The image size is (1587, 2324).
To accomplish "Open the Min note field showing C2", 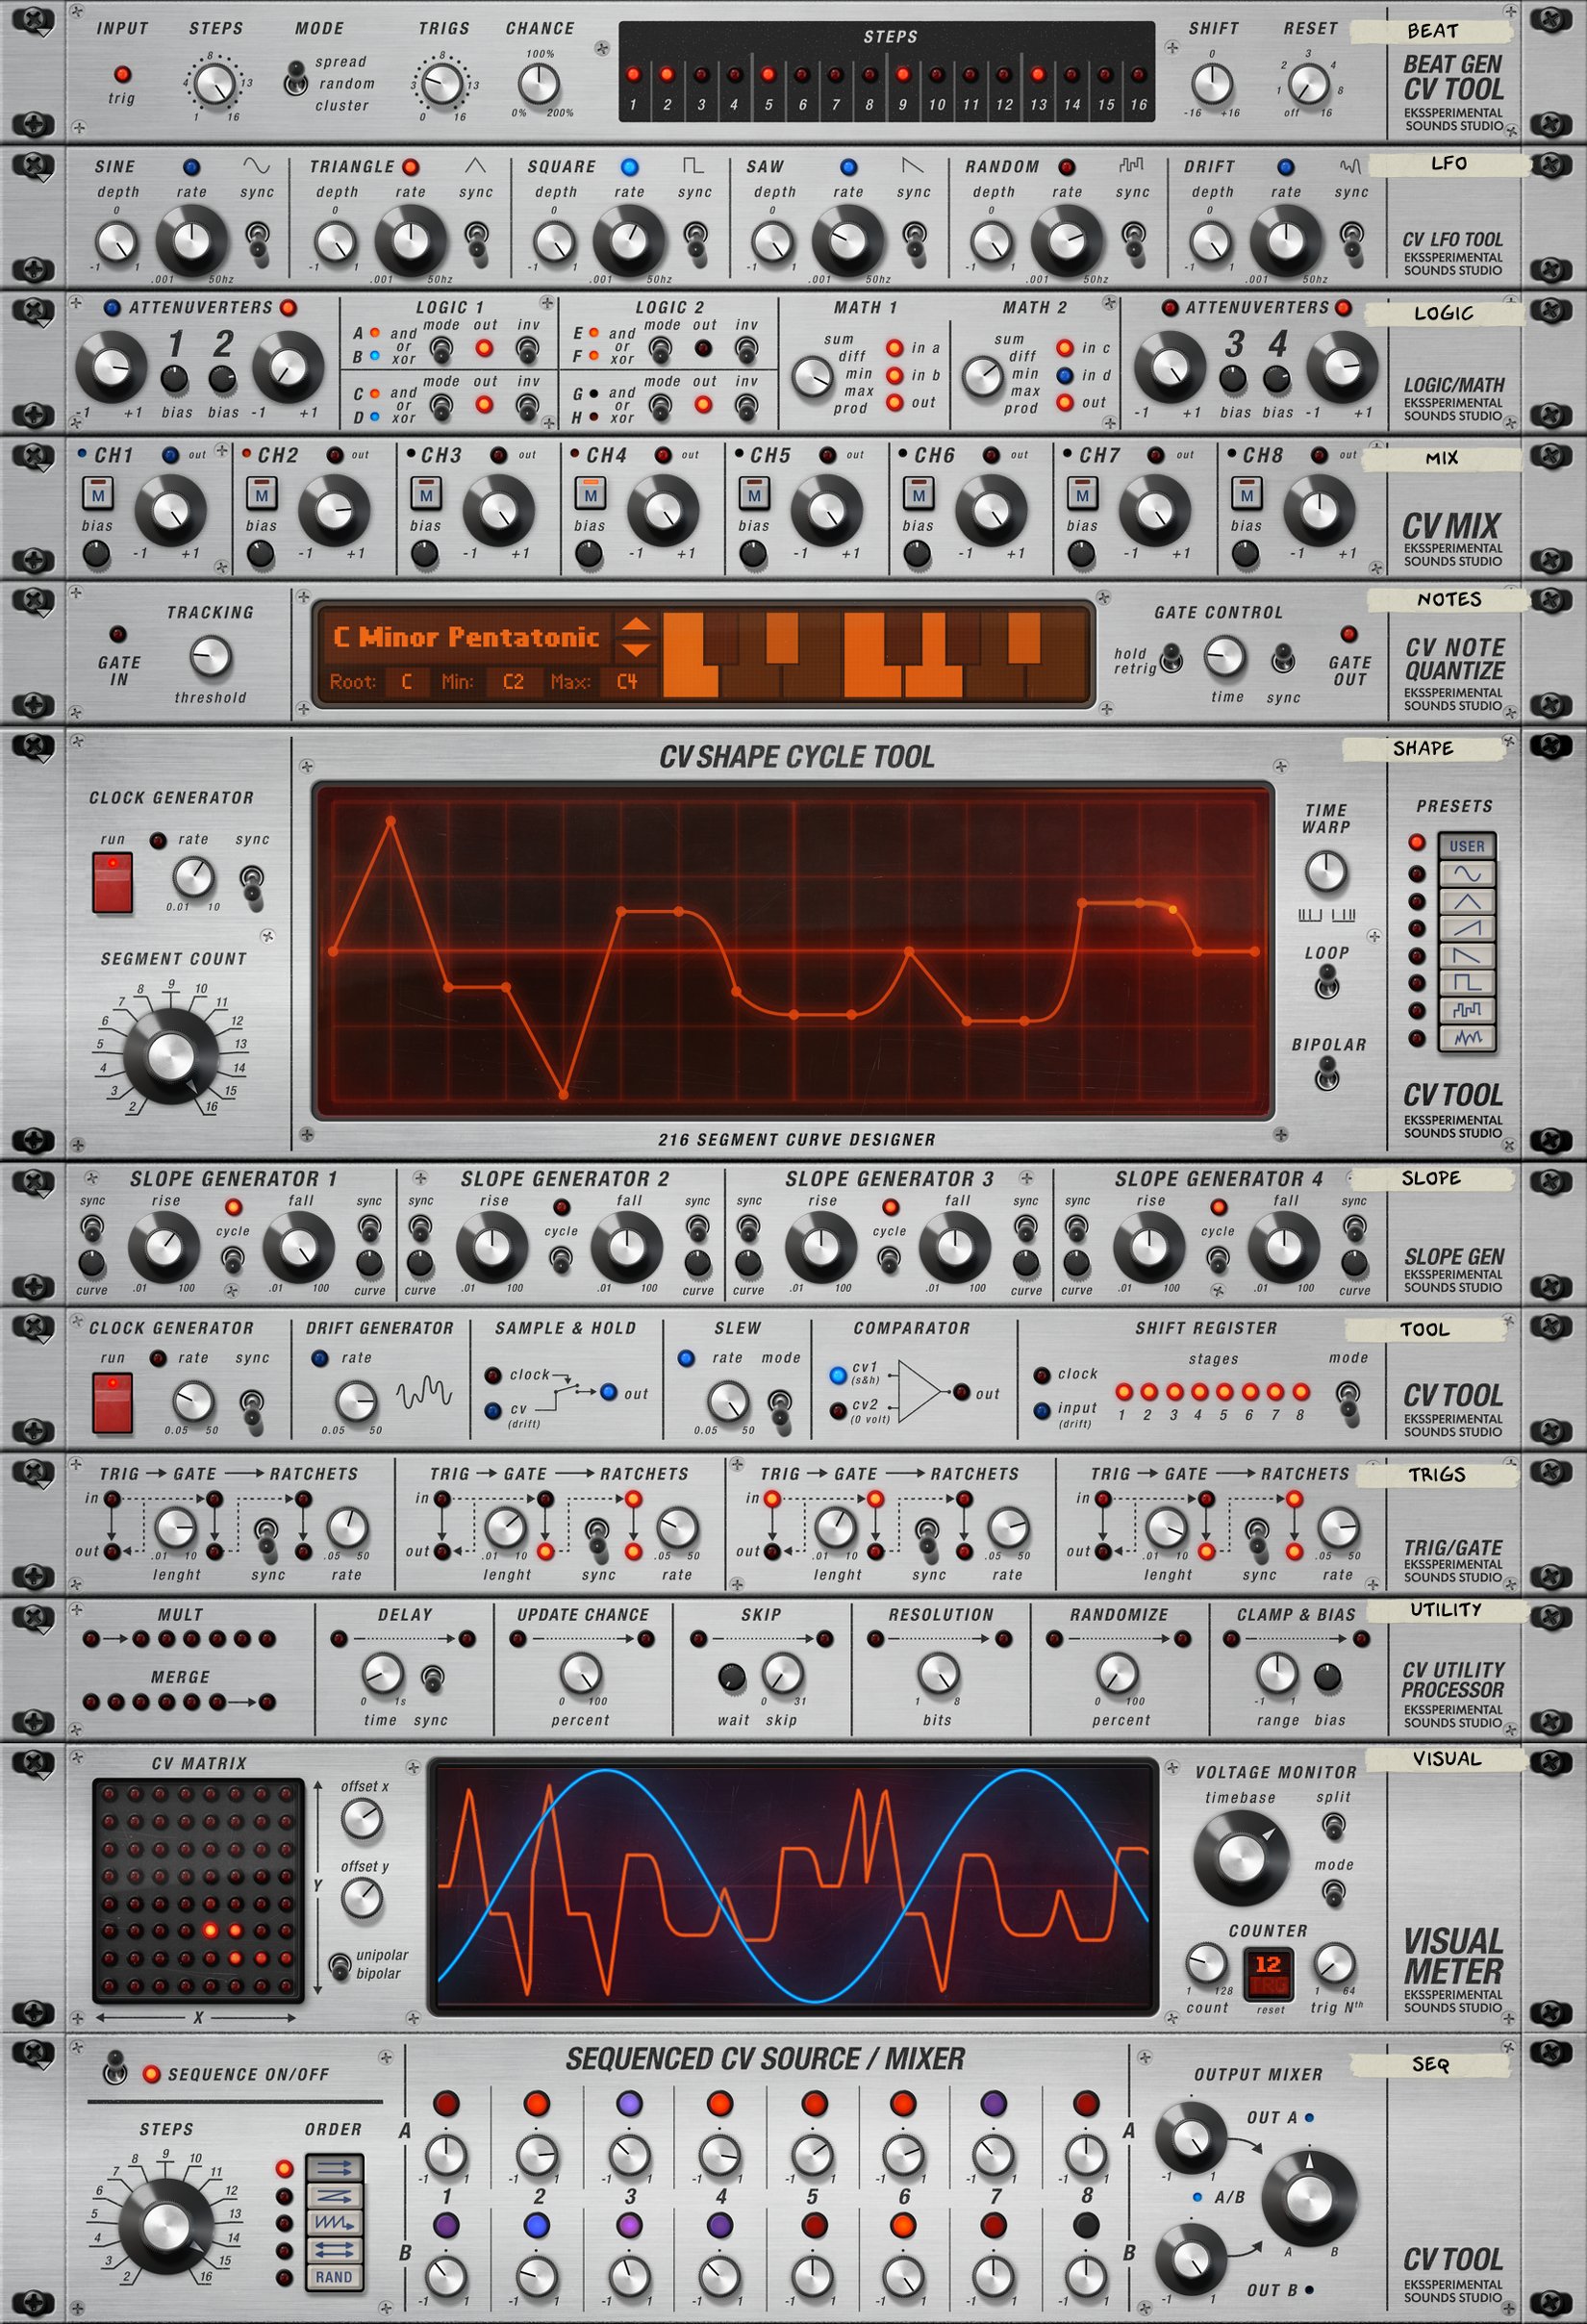I will (513, 682).
